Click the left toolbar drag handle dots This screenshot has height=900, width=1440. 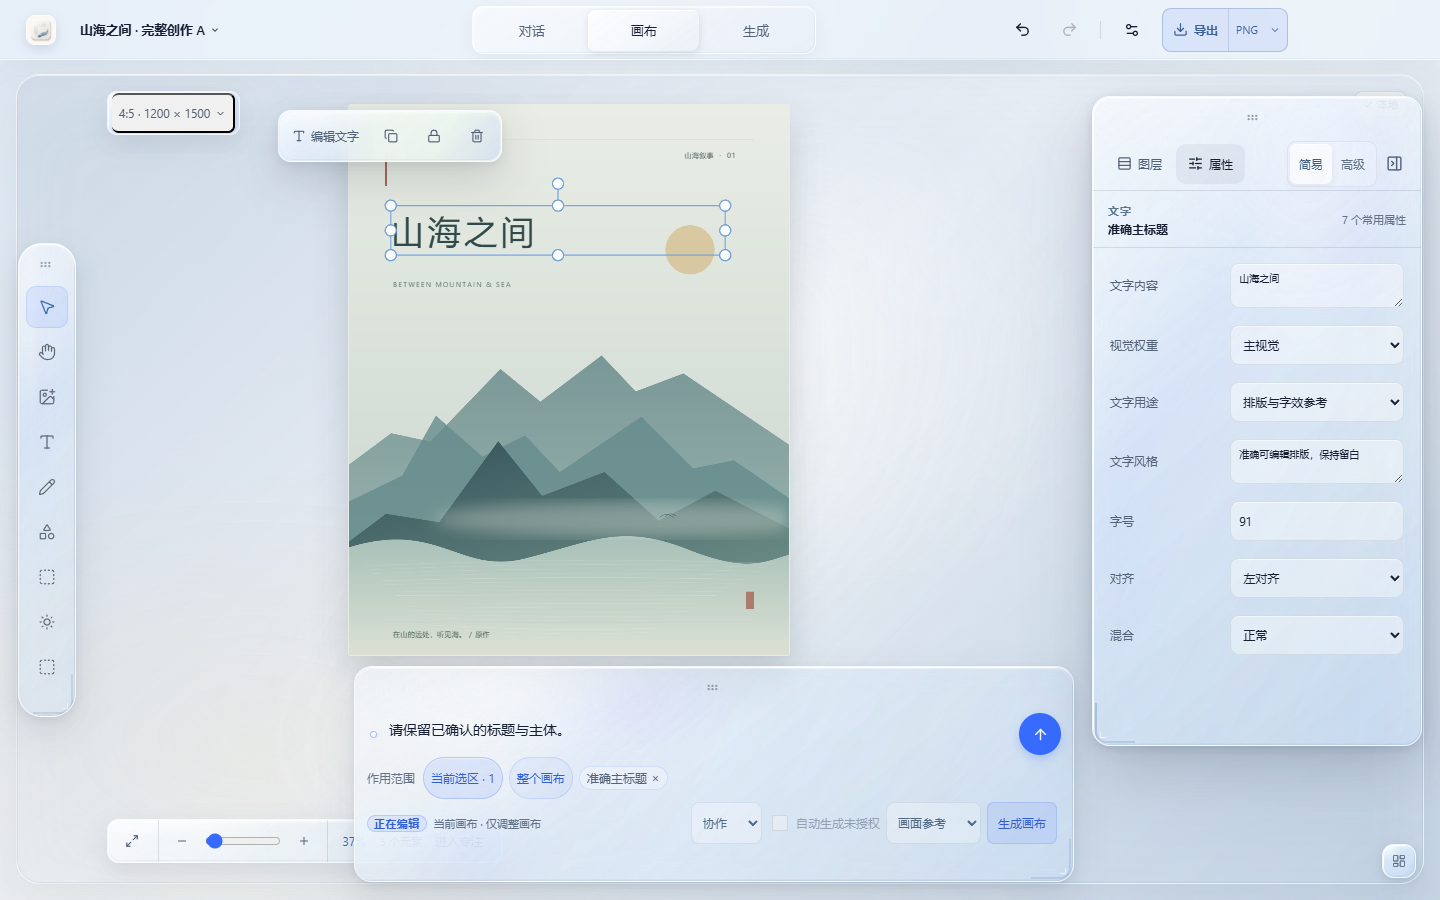(46, 265)
